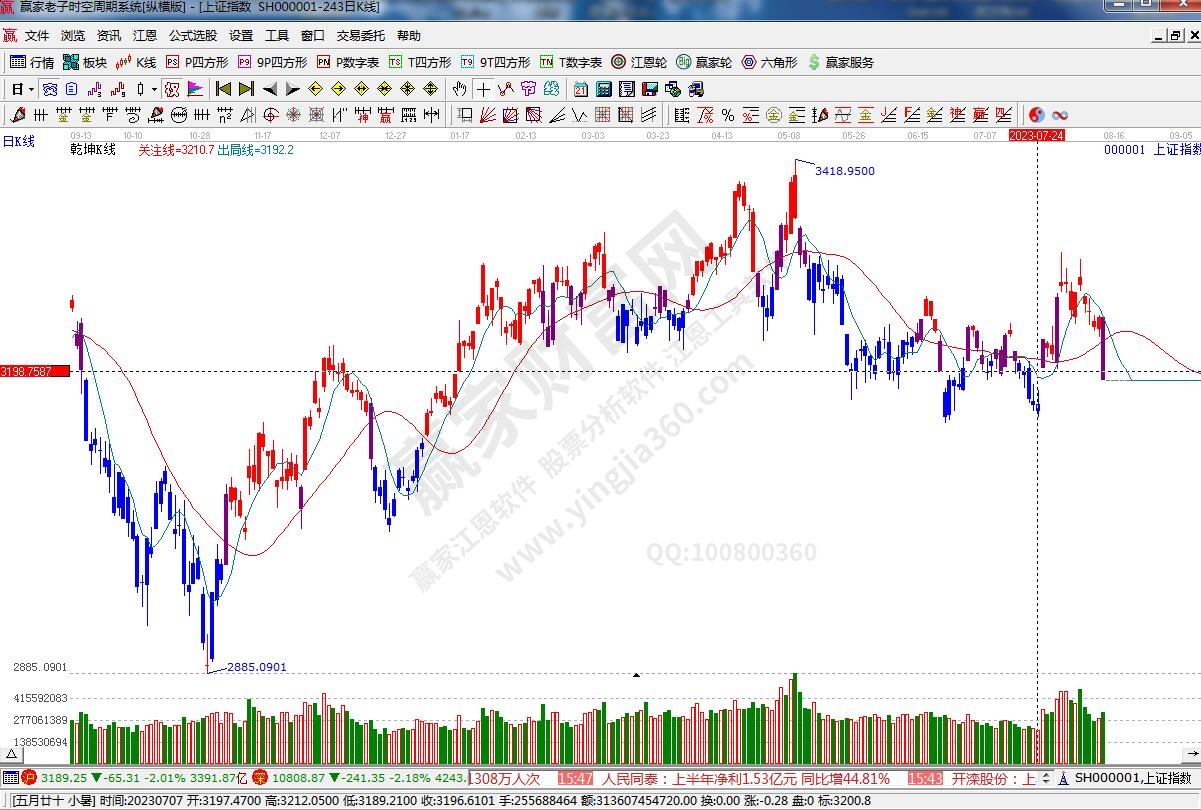Select the hand pan tool
The height and width of the screenshot is (810, 1201).
460,88
